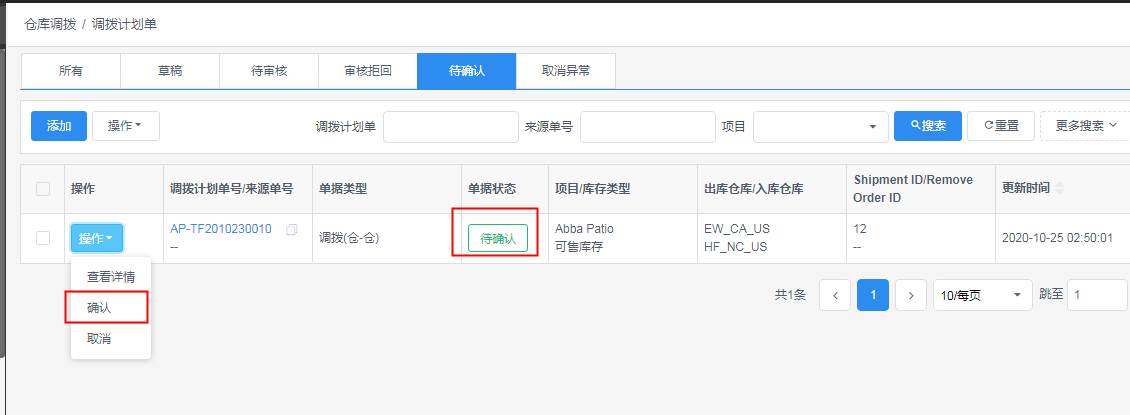
Task: Click the 待确认 status badge
Action: click(x=498, y=238)
